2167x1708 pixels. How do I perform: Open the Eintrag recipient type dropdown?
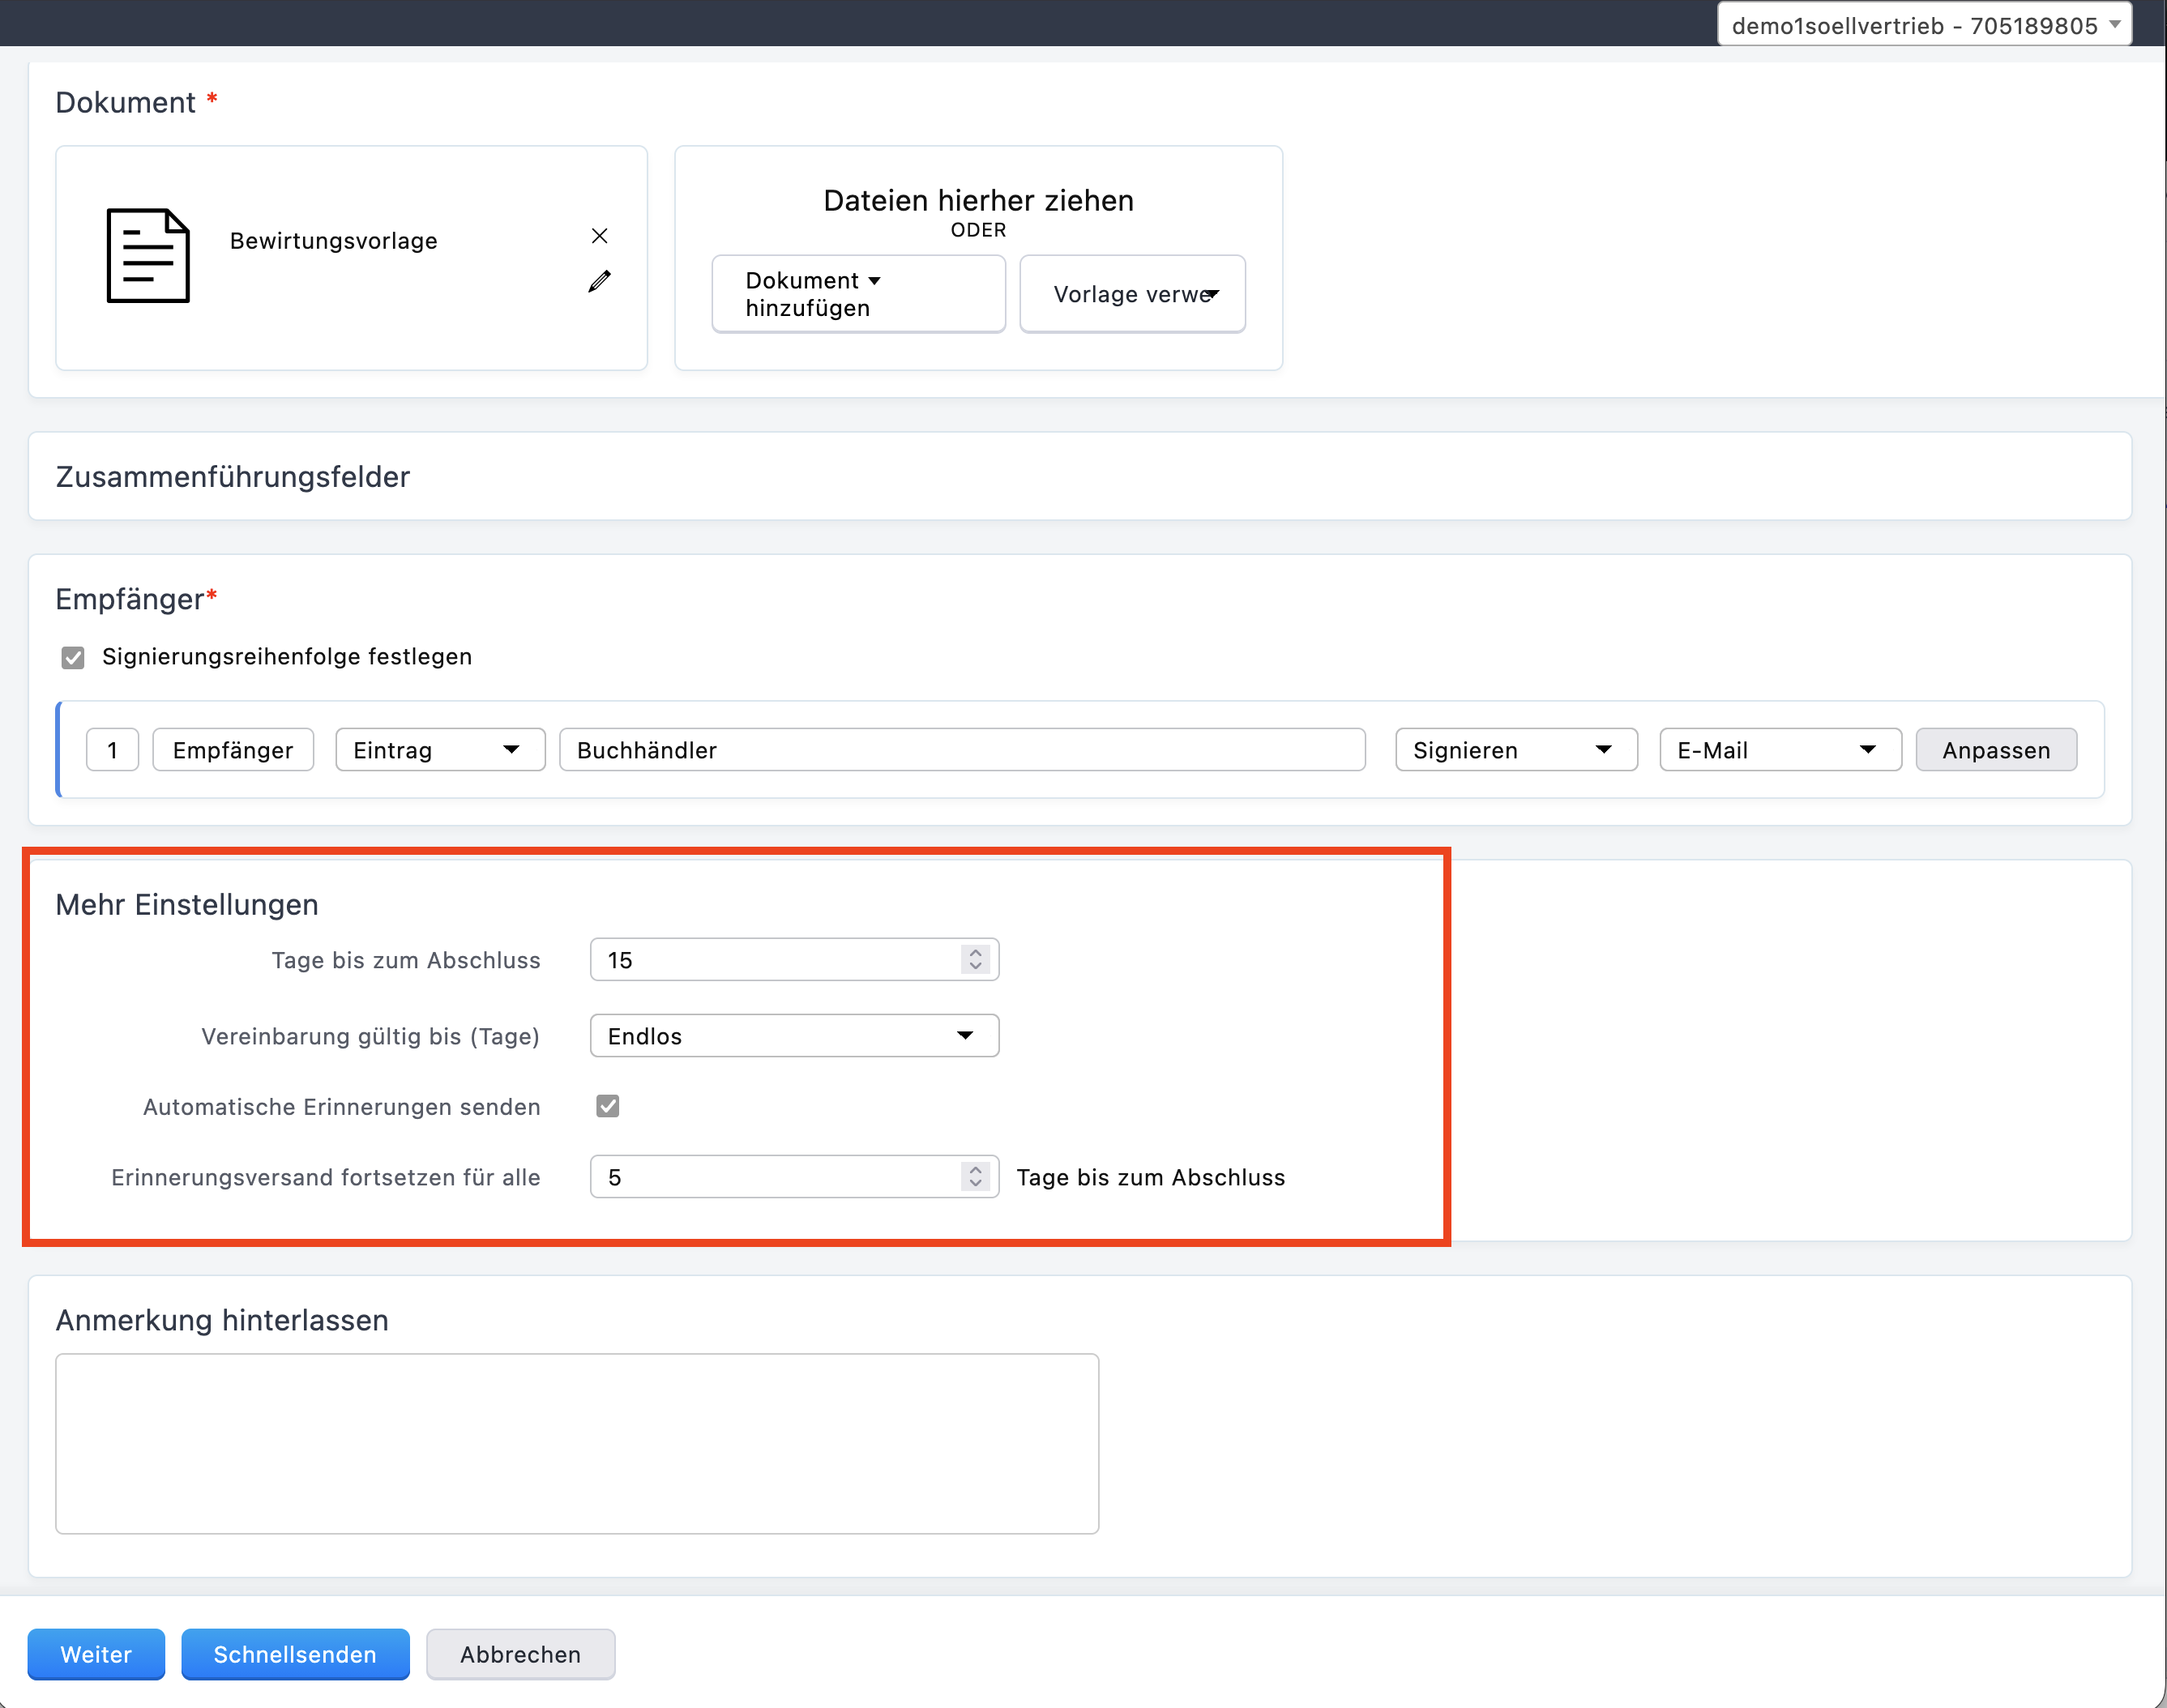(440, 750)
